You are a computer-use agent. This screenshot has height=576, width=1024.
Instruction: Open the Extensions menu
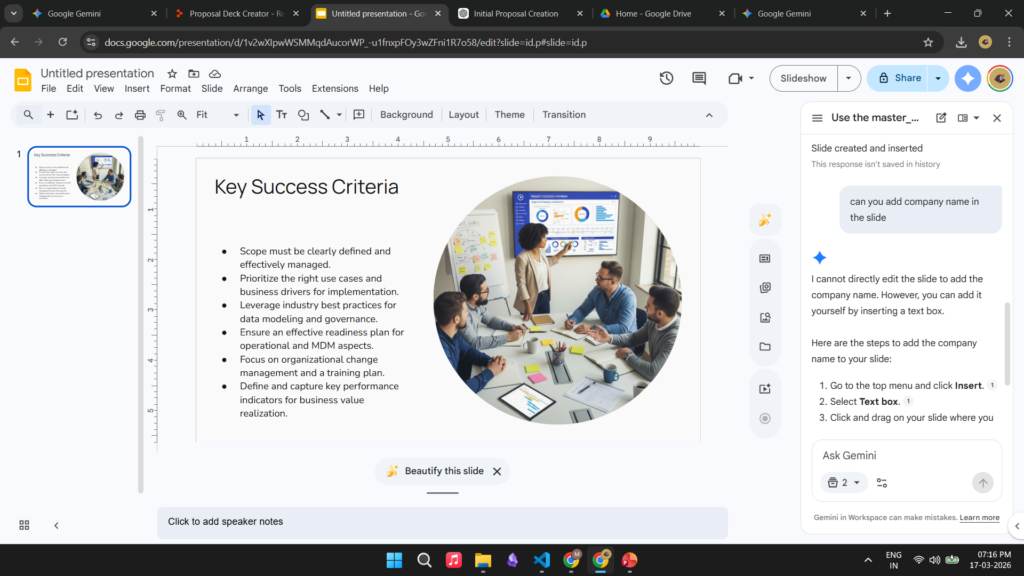[335, 89]
